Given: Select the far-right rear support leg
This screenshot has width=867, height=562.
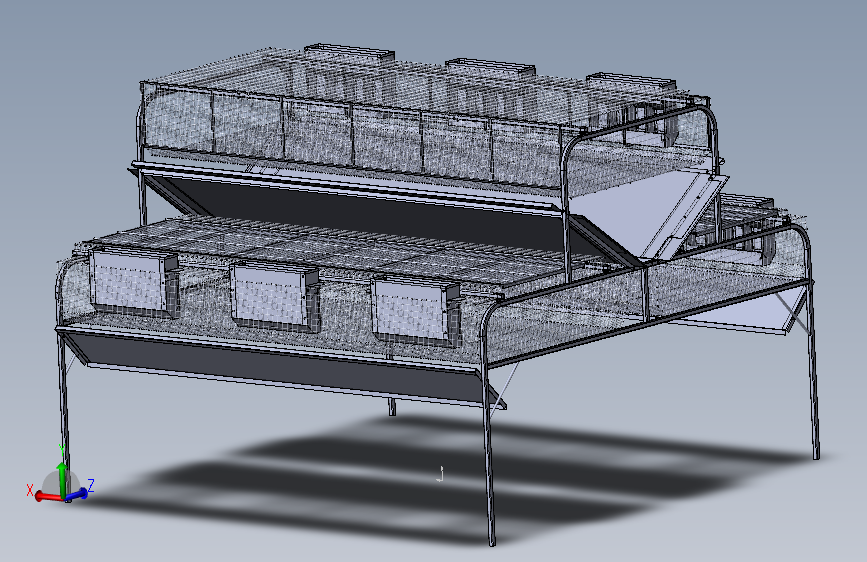Looking at the screenshot, I should tap(813, 371).
